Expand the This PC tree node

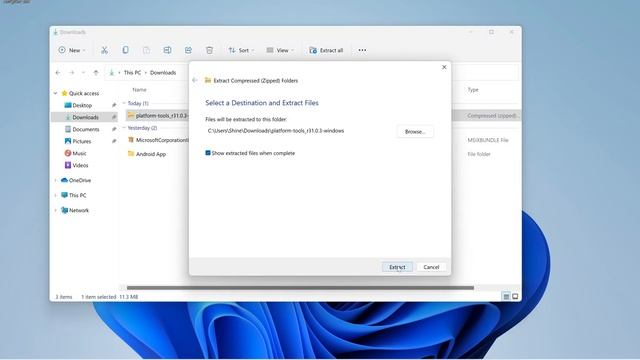tap(56, 196)
